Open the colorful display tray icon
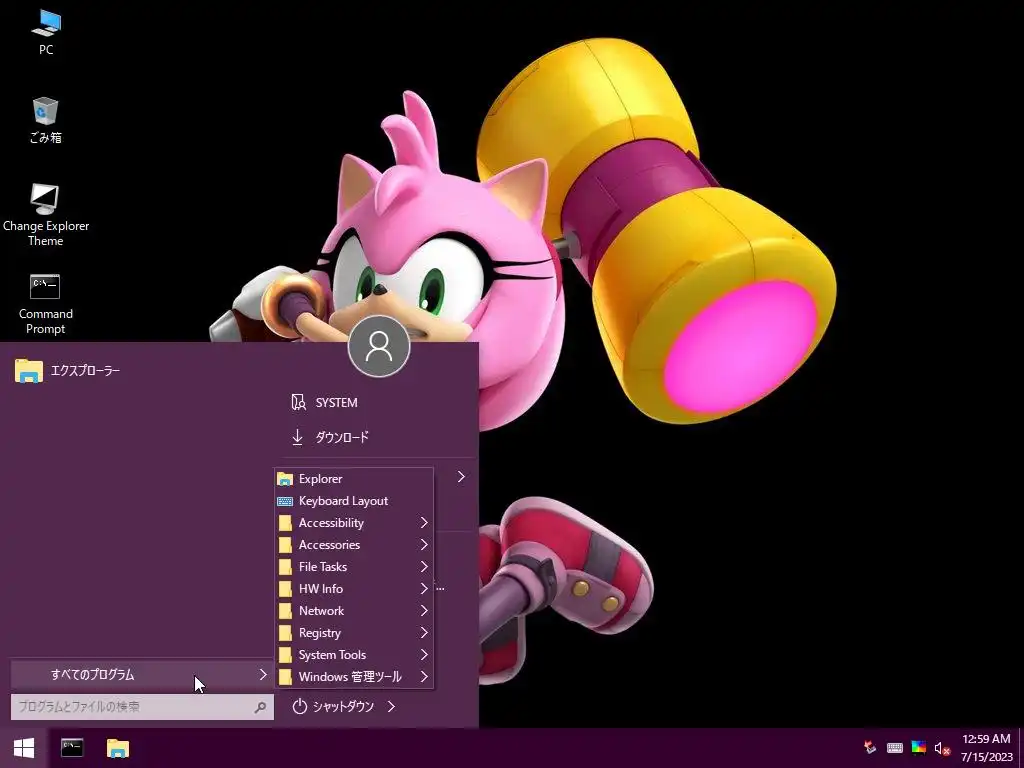 [x=918, y=748]
